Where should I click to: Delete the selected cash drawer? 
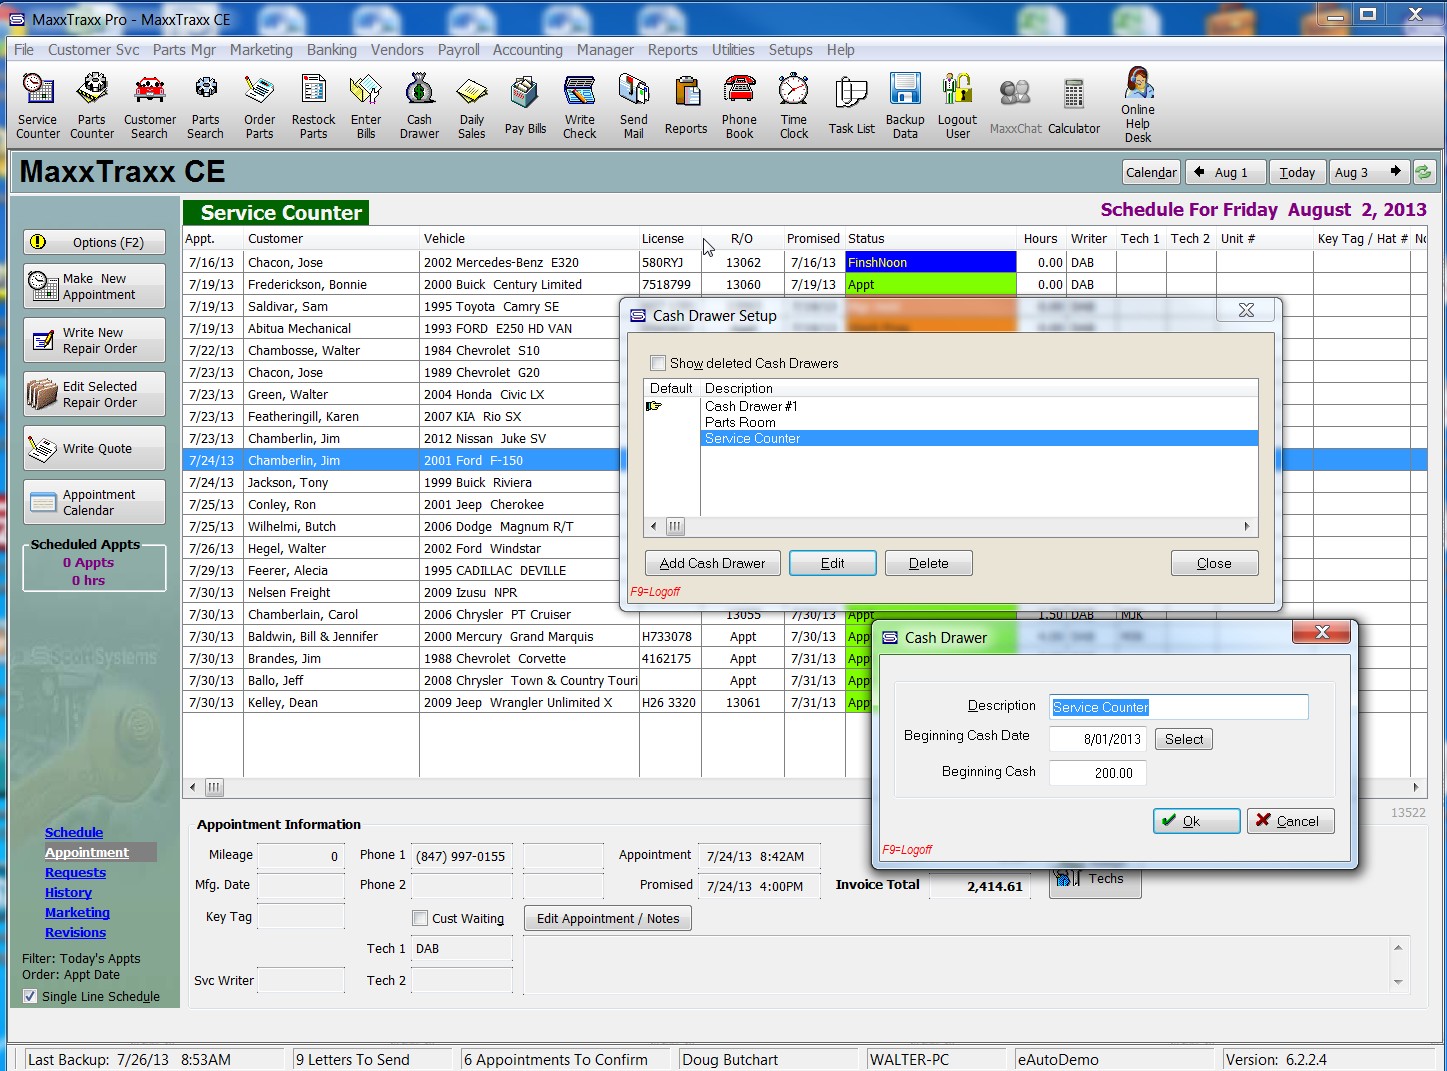pos(928,563)
